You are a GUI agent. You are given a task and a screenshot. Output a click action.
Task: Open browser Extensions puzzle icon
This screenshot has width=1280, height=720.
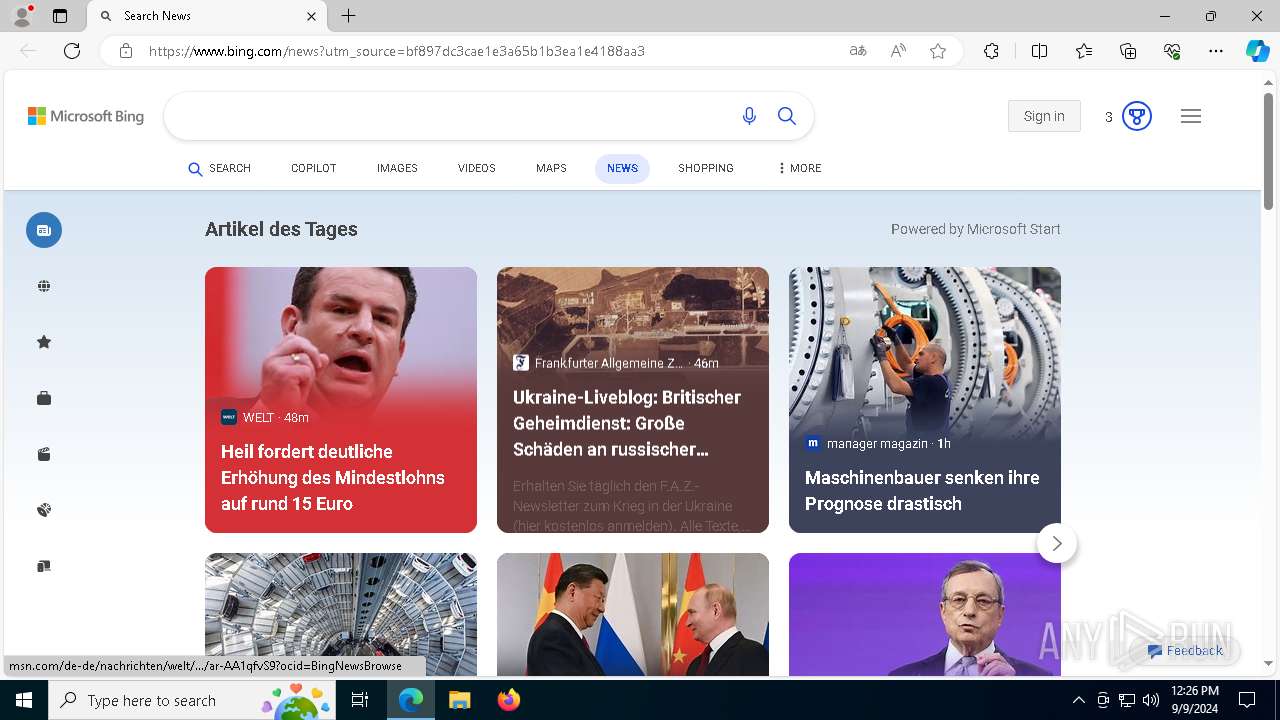pyautogui.click(x=991, y=51)
